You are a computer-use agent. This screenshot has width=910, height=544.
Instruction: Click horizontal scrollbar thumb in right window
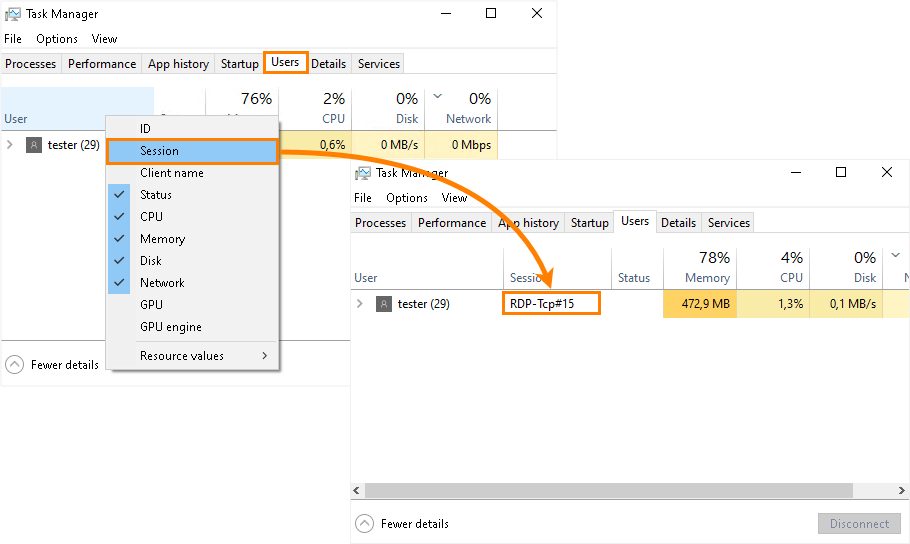pos(609,491)
